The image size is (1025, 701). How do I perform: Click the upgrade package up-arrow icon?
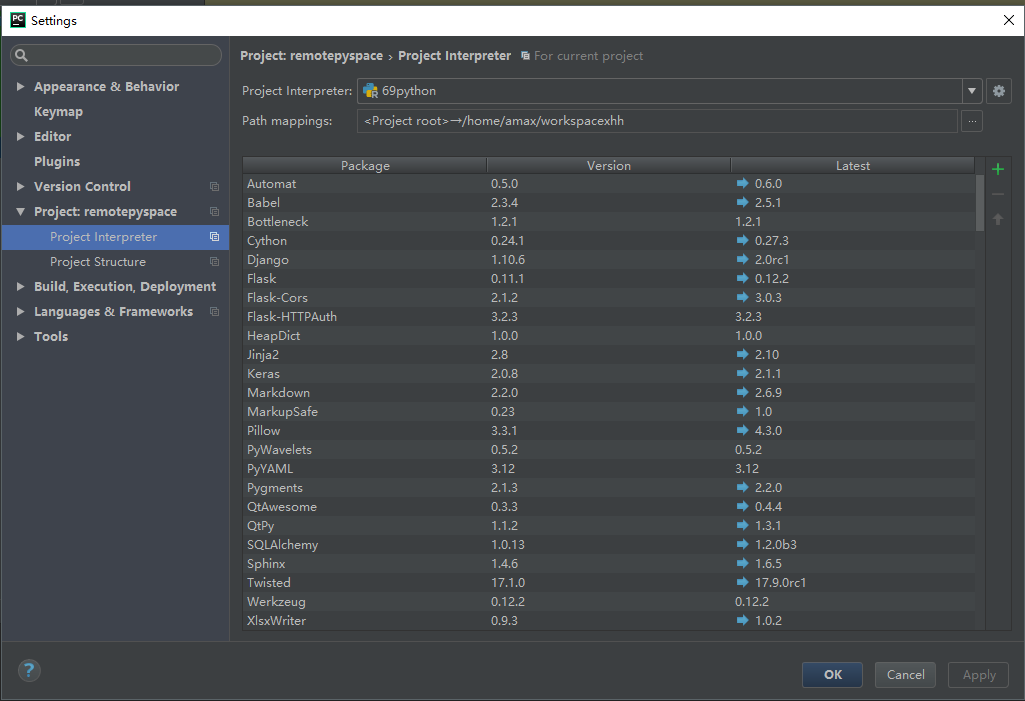(x=998, y=219)
